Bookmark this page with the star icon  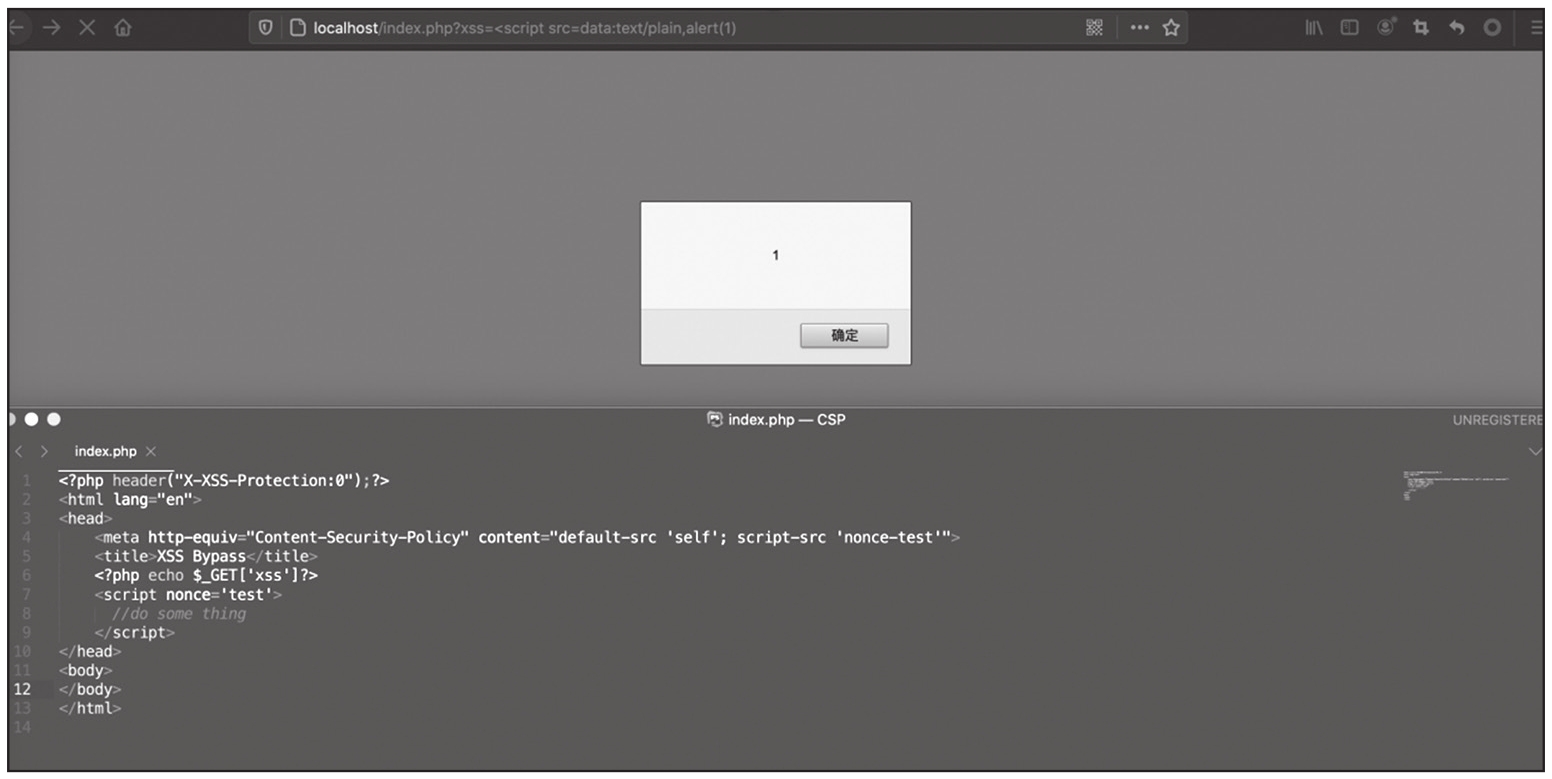tap(1171, 28)
